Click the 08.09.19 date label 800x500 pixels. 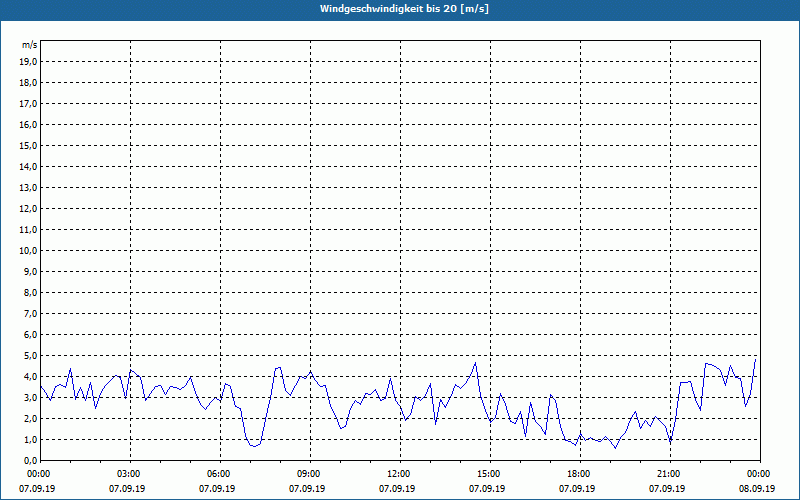[758, 489]
